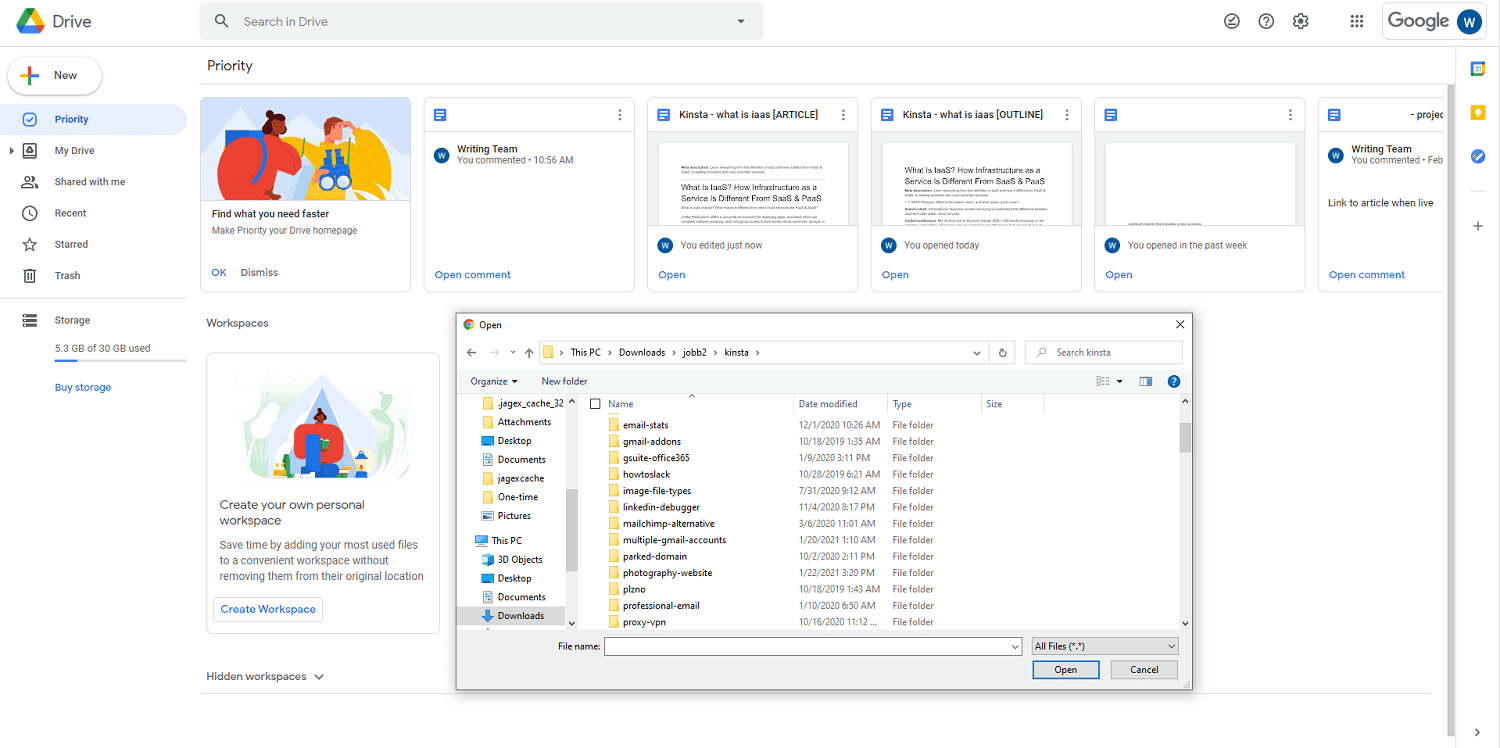Click the refresh icon in the dialog address bar
This screenshot has height=748, width=1500.
1002,352
